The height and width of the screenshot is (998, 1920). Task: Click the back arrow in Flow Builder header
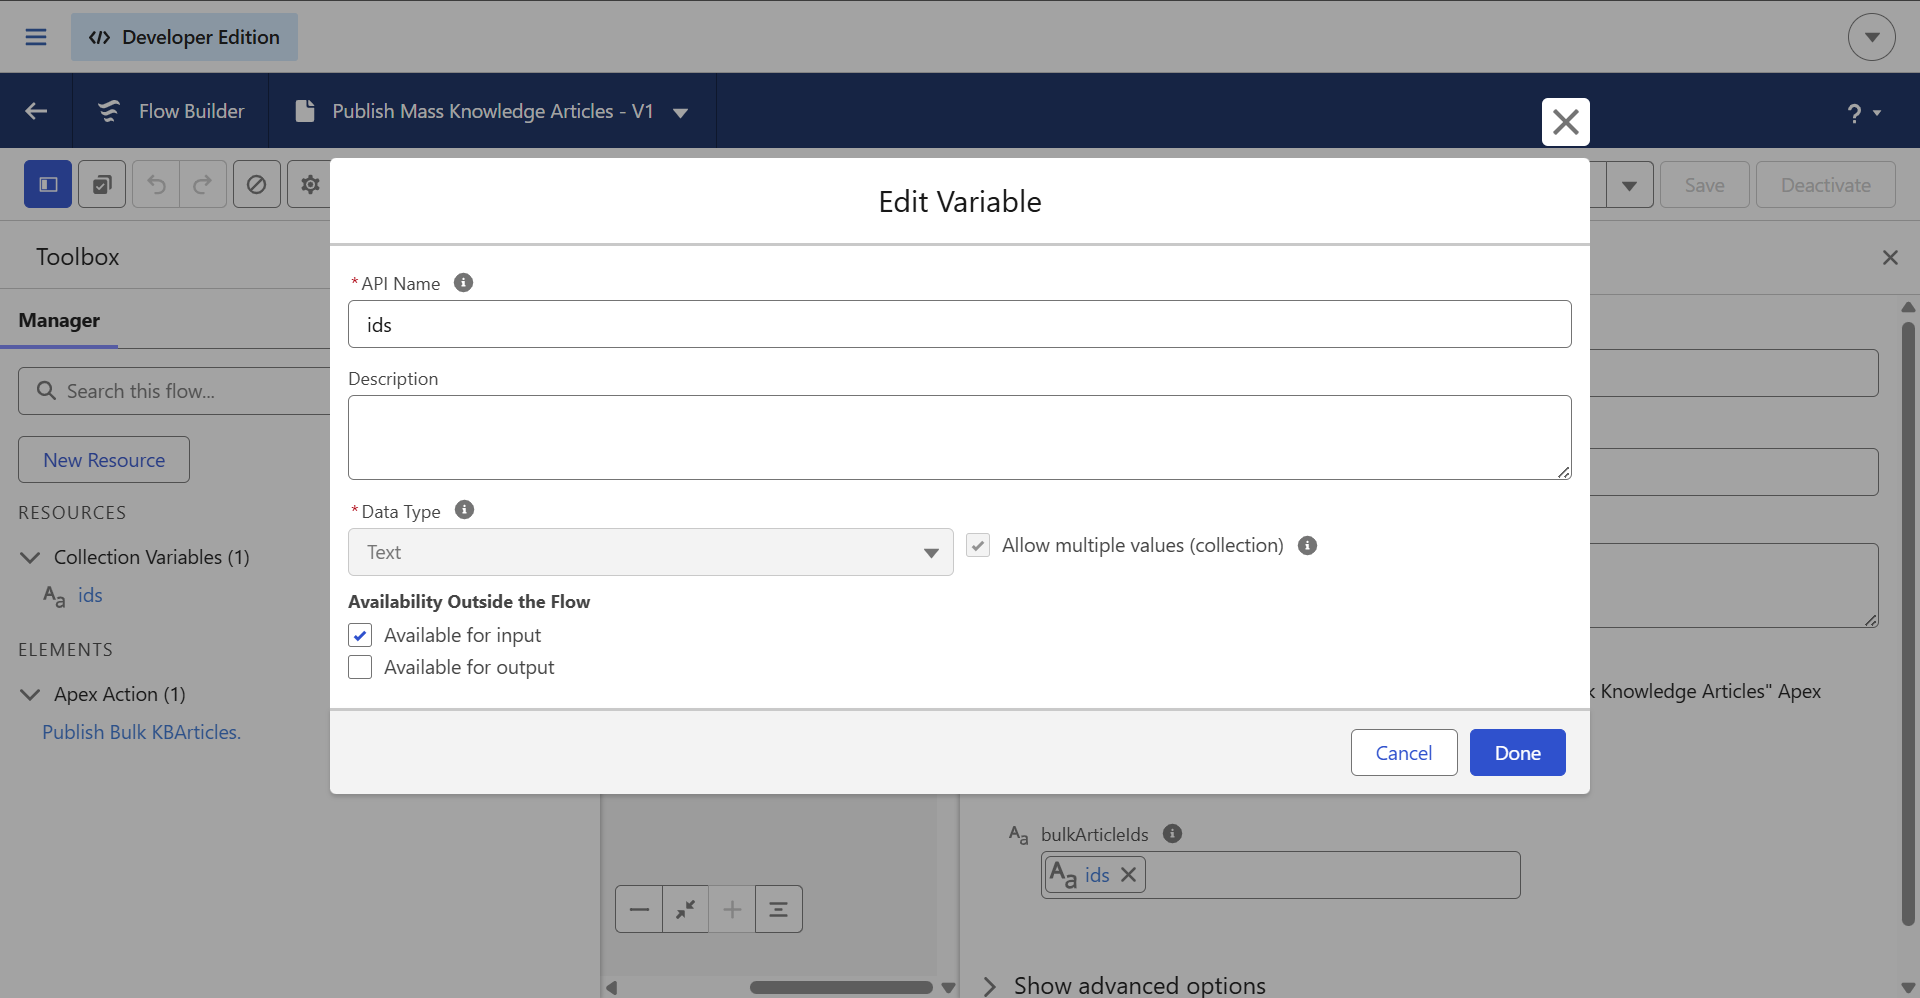coord(36,111)
